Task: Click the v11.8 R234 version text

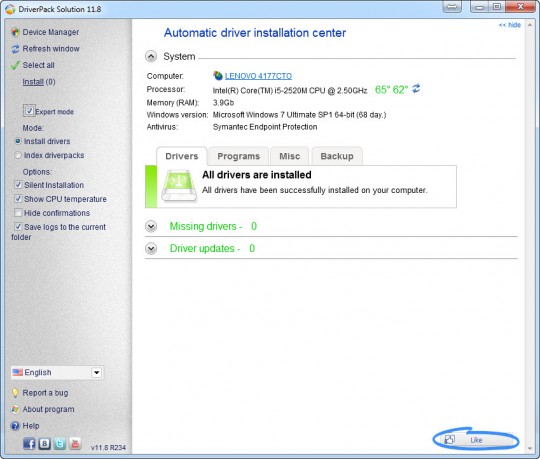Action: (x=108, y=448)
